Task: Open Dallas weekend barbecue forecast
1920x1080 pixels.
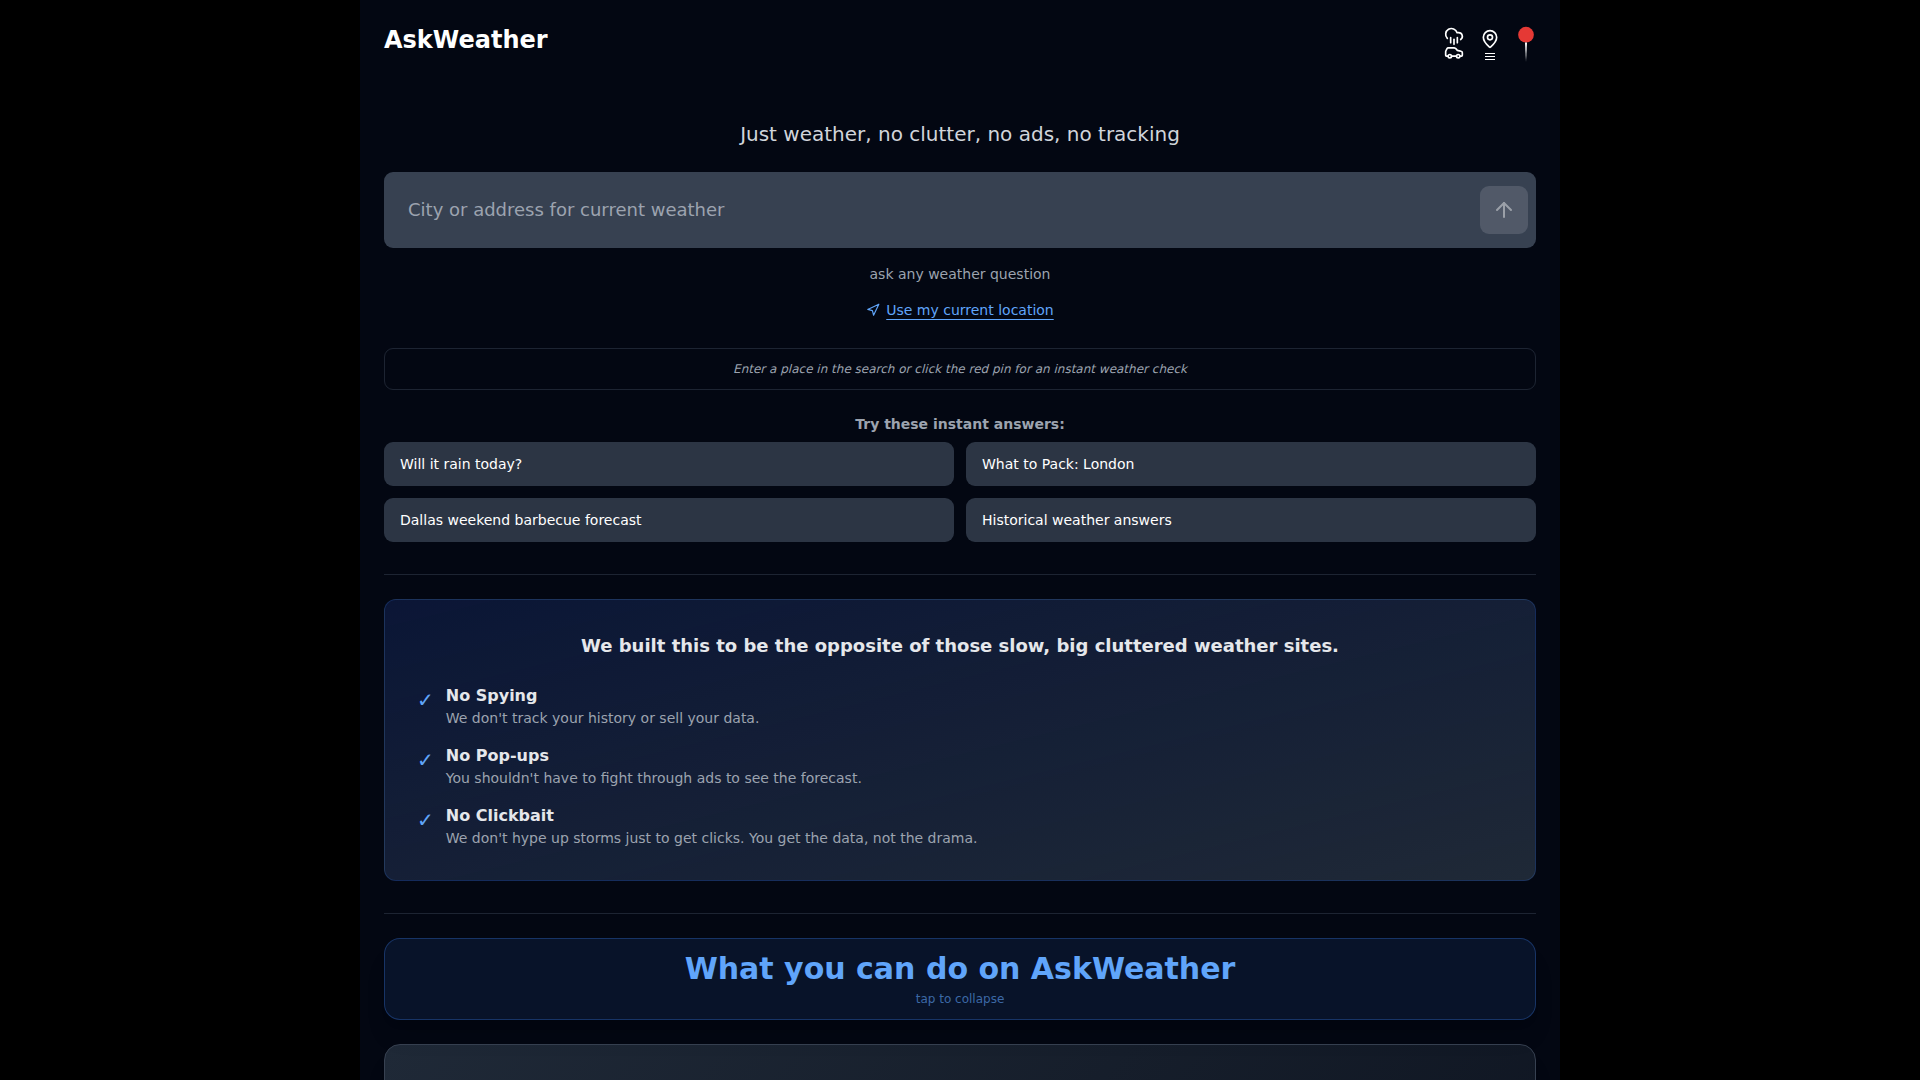Action: pyautogui.click(x=668, y=520)
